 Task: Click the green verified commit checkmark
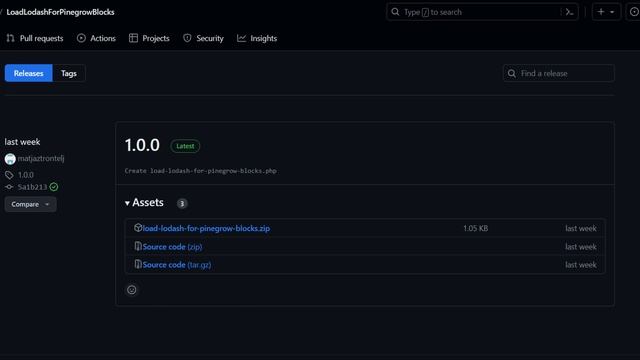(54, 187)
